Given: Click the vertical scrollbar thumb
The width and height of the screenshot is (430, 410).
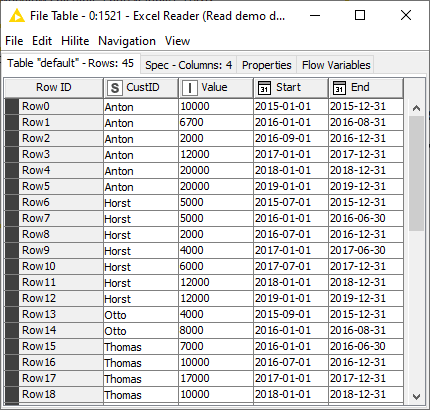Looking at the screenshot, I should tap(416, 173).
